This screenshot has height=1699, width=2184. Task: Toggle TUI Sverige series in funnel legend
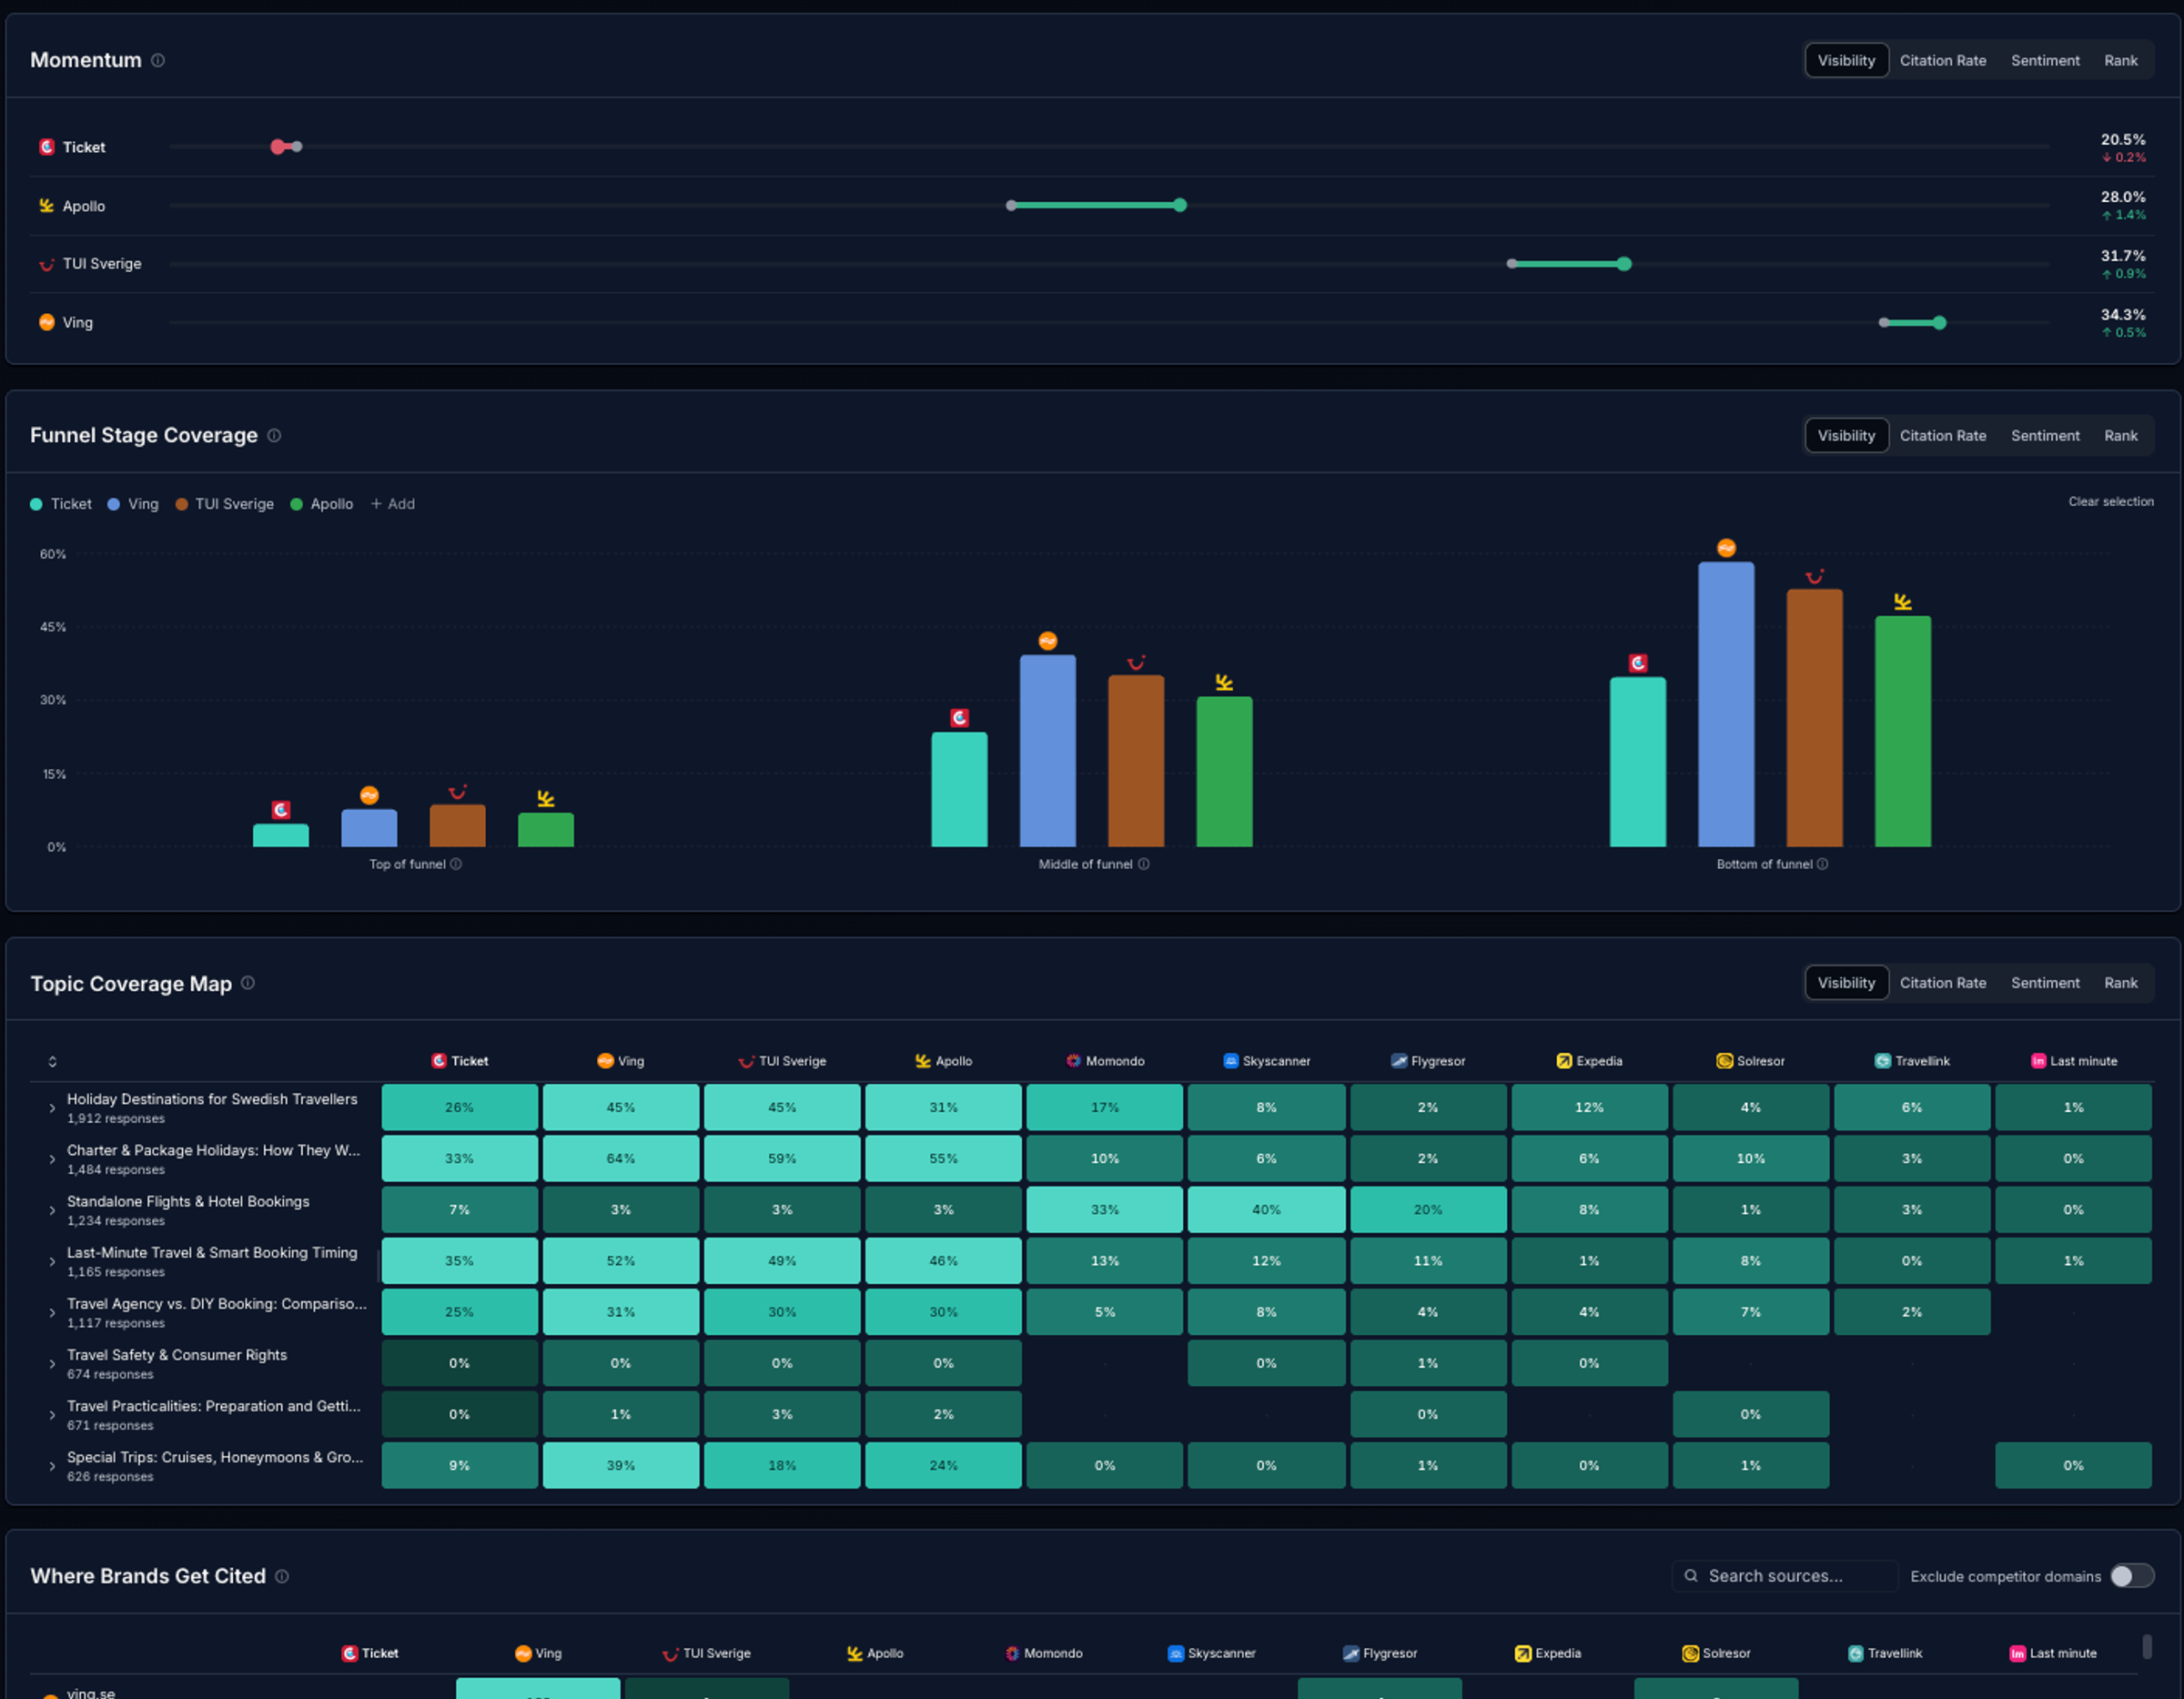[x=224, y=504]
